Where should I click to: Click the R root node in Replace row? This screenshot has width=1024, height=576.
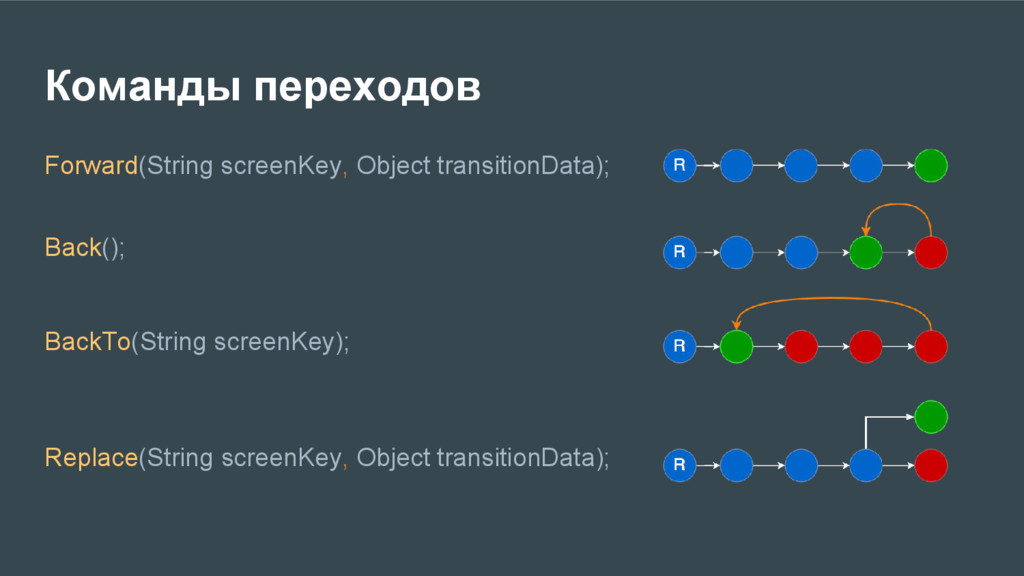point(679,465)
